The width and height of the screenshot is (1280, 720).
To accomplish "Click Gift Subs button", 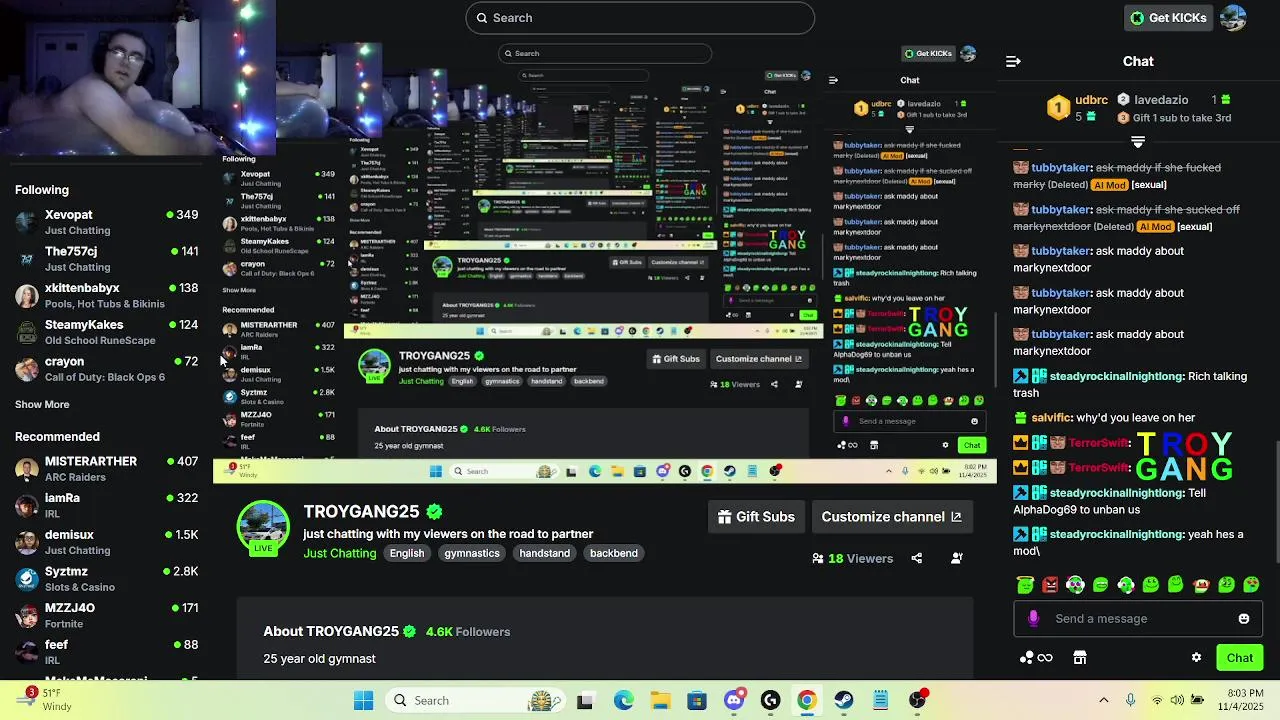I will point(757,517).
